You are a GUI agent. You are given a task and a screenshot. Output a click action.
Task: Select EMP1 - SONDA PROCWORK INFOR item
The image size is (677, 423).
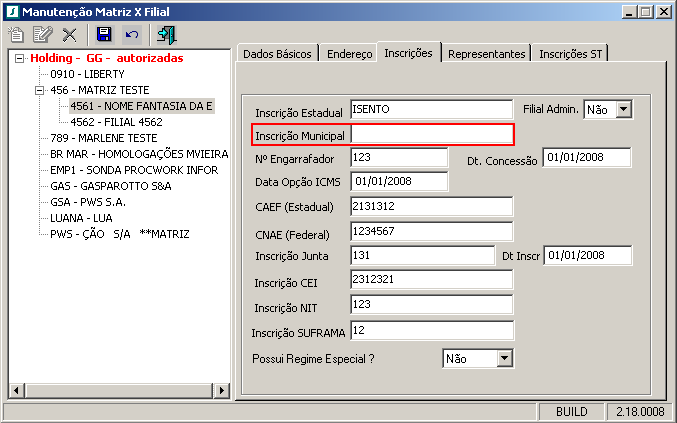coord(134,170)
